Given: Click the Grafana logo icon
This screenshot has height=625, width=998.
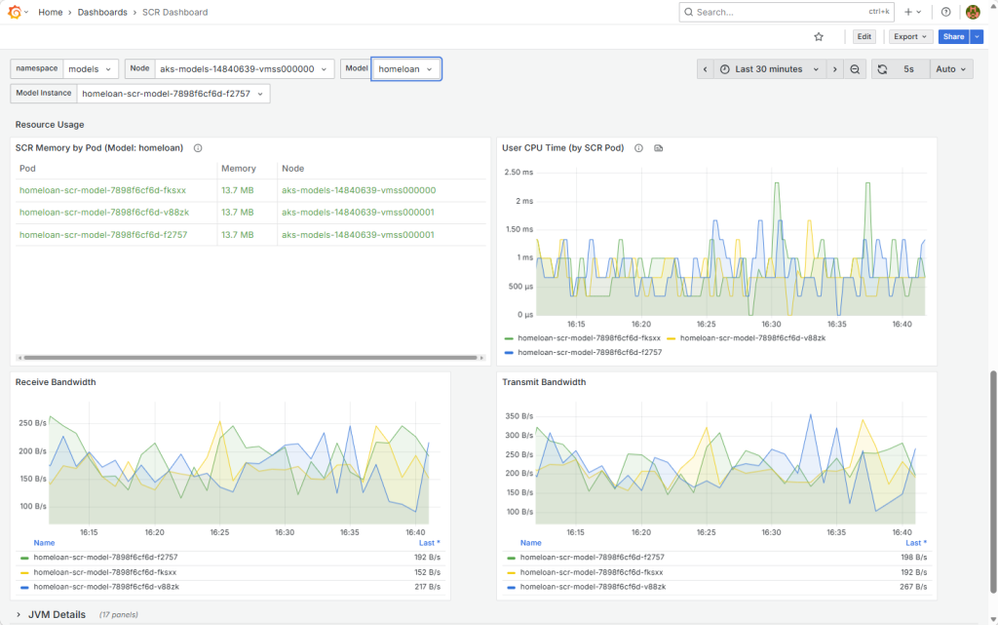Looking at the screenshot, I should pos(14,12).
